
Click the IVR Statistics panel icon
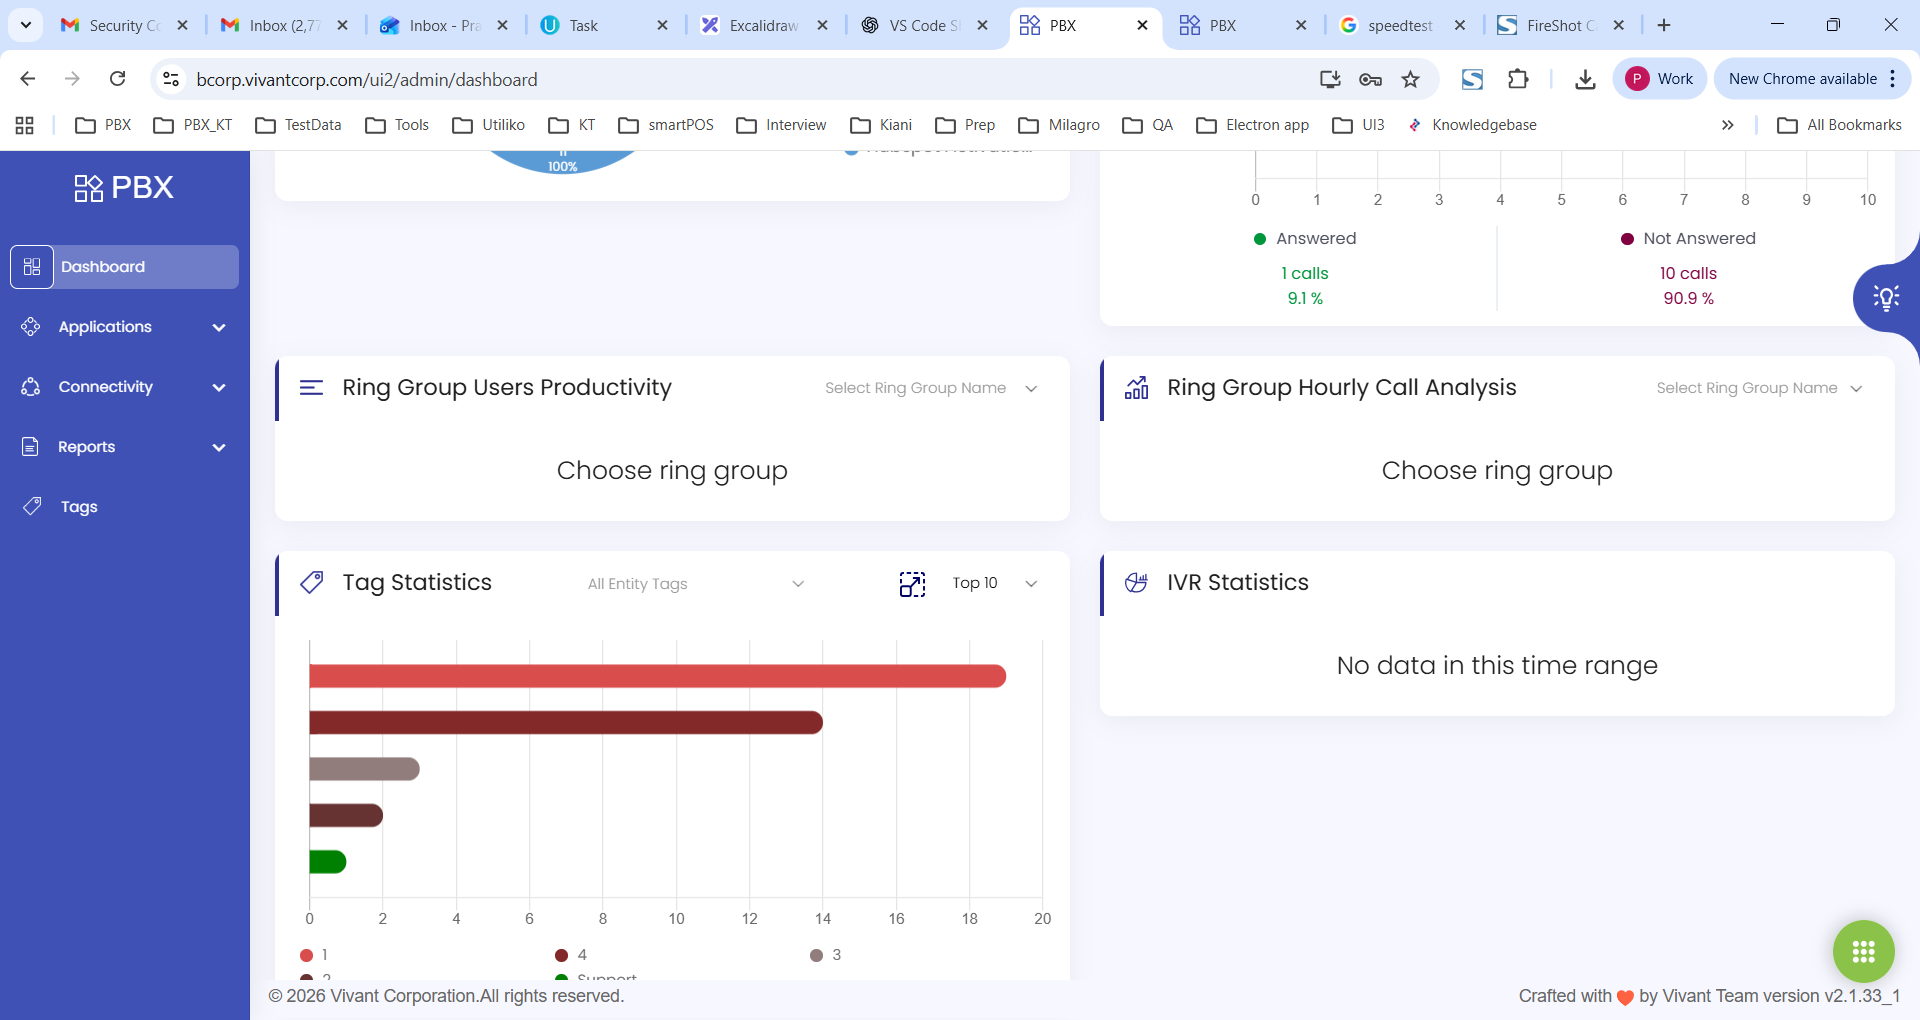pos(1136,583)
